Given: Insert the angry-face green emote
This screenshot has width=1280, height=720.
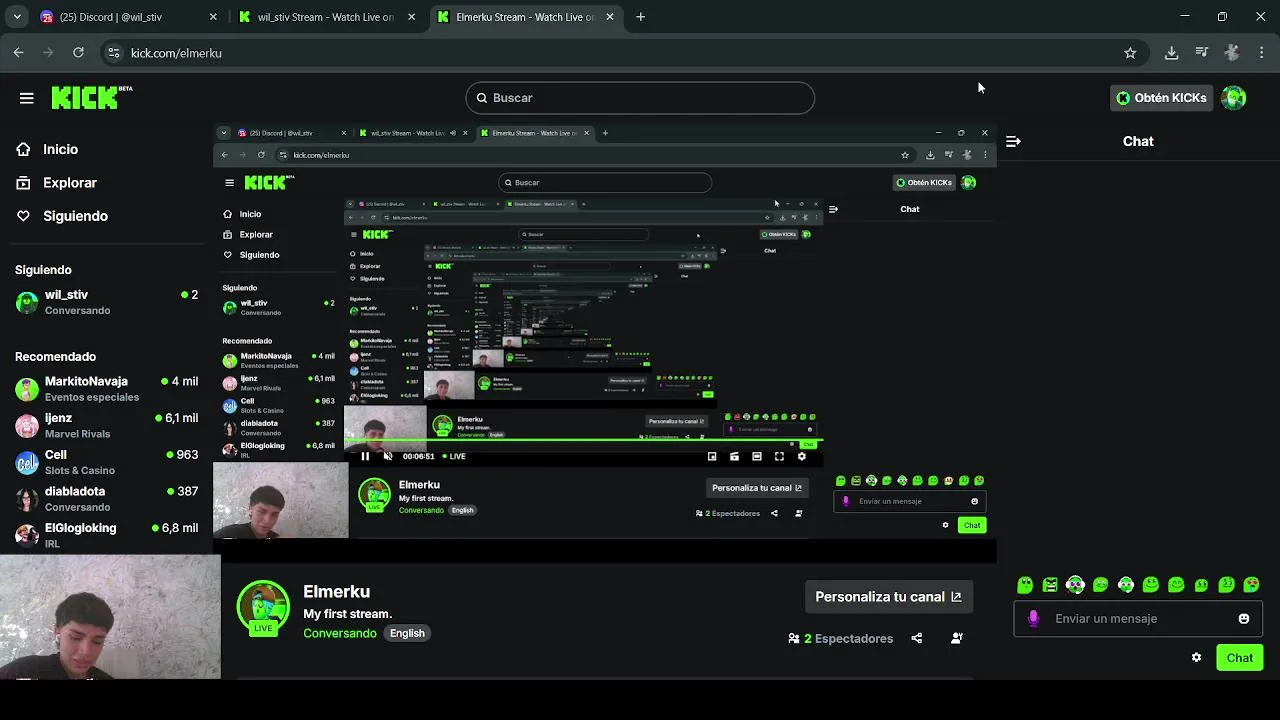Looking at the screenshot, I should point(1050,585).
